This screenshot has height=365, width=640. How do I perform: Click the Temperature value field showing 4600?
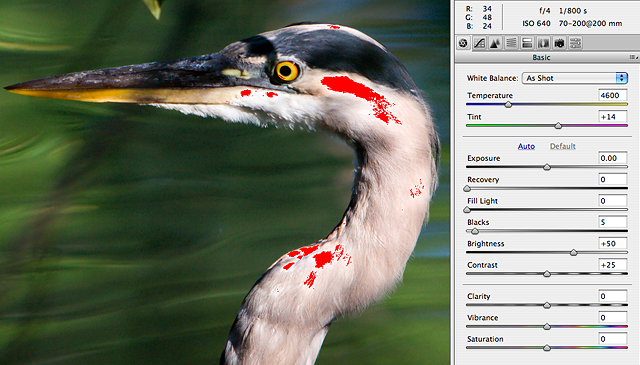coord(613,95)
